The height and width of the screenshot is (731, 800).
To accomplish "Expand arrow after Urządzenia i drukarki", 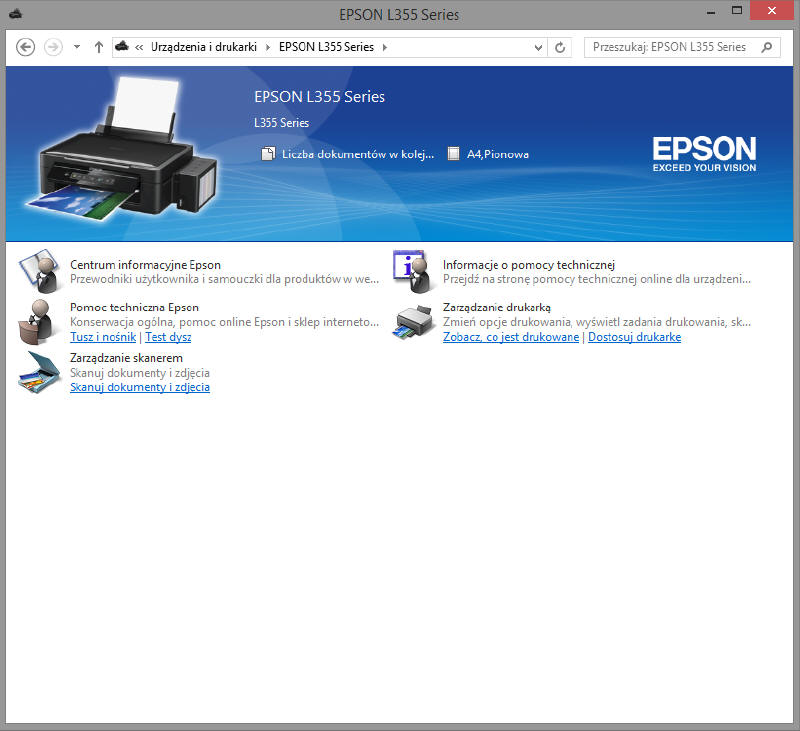I will click(268, 47).
